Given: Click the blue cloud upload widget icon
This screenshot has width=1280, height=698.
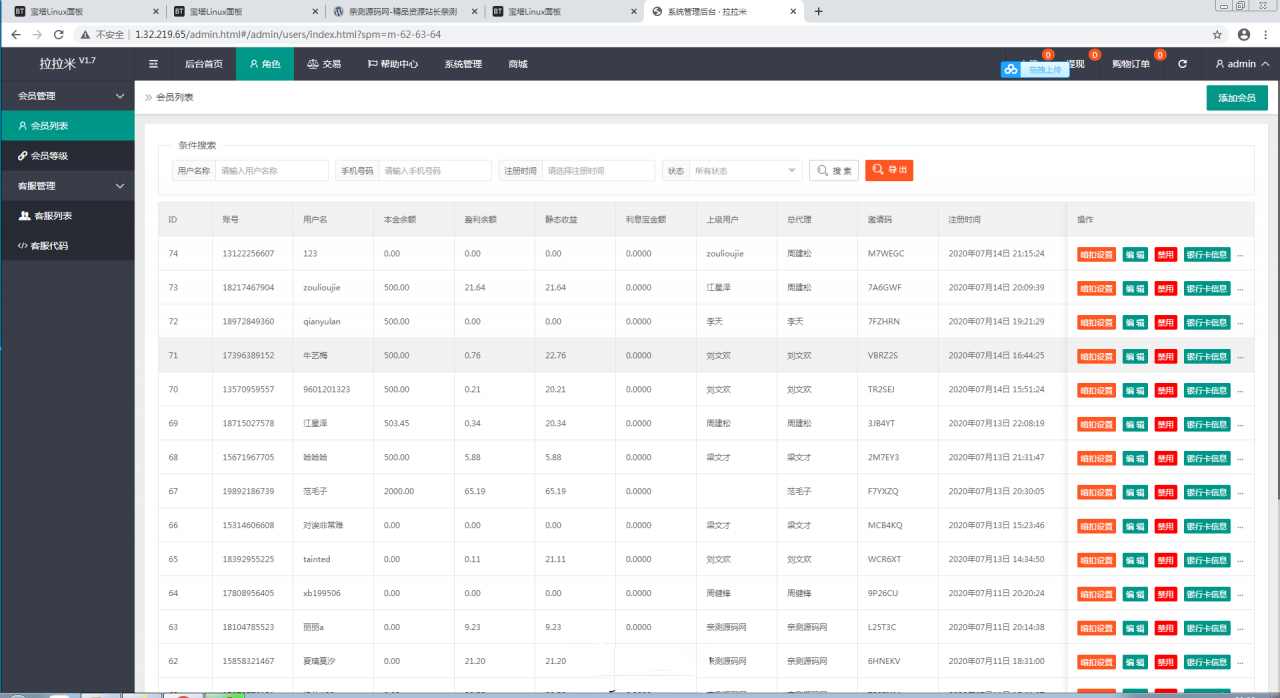Looking at the screenshot, I should point(1011,70).
